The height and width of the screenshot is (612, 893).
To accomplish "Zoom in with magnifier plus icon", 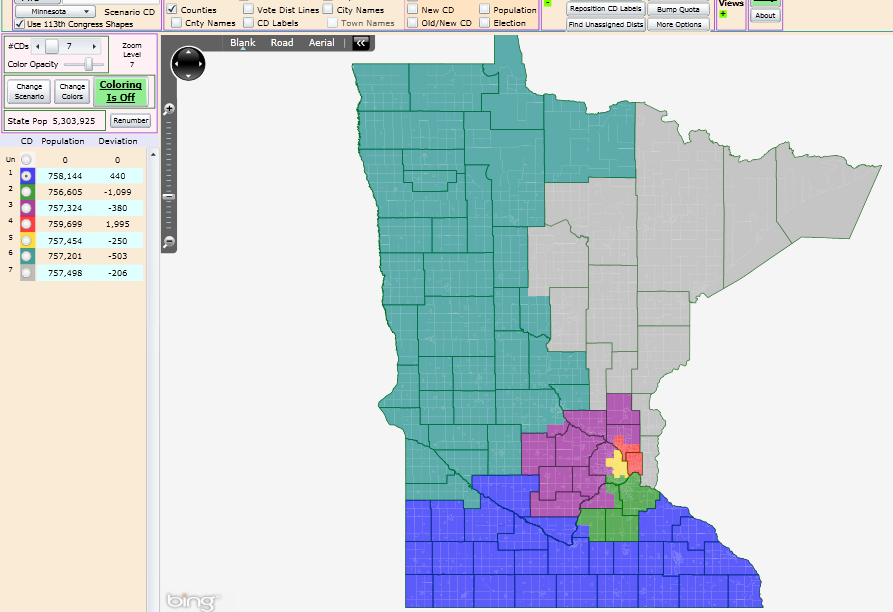I will (x=169, y=109).
